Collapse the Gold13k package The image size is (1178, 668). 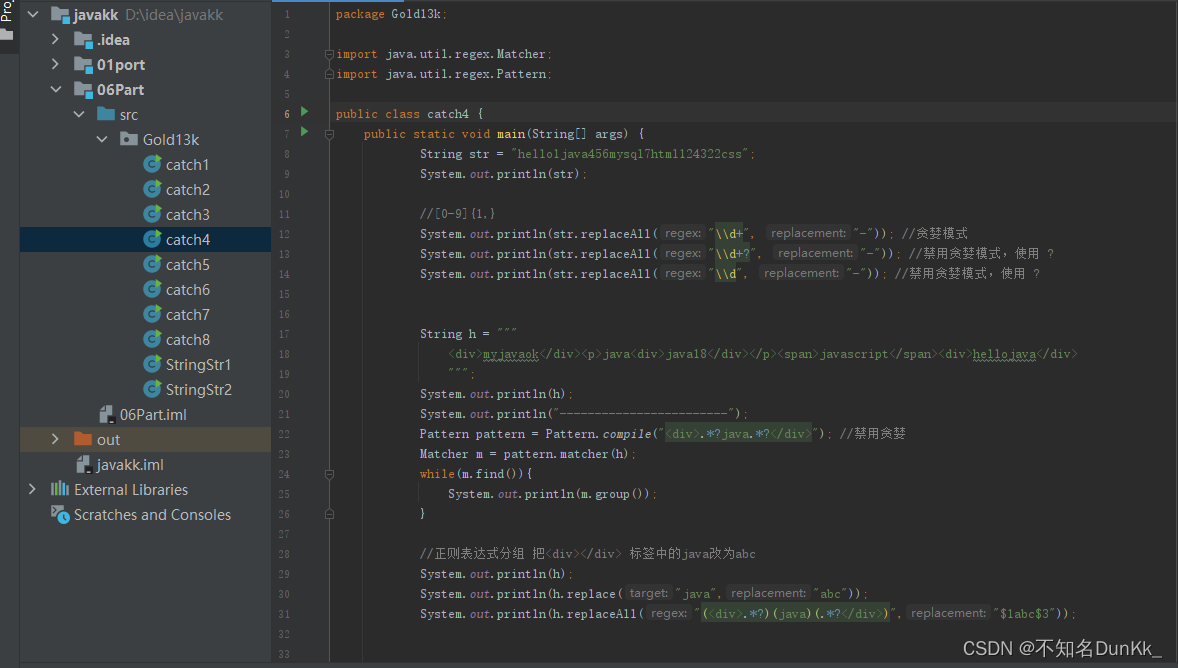[102, 139]
